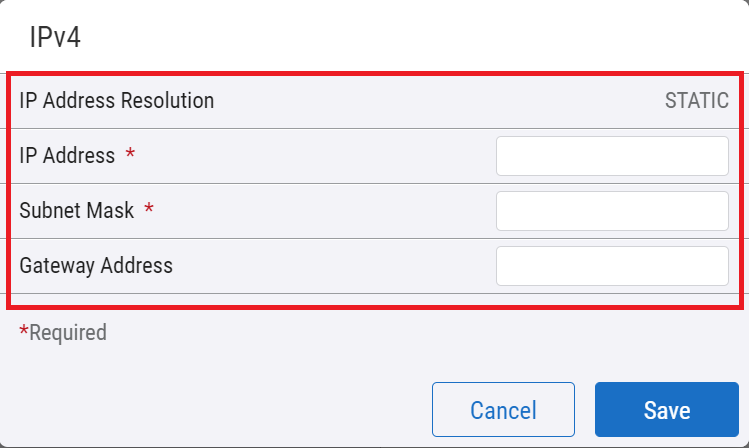Click the Subnet Mask label text
Viewport: 749px width, 448px height.
(77, 211)
